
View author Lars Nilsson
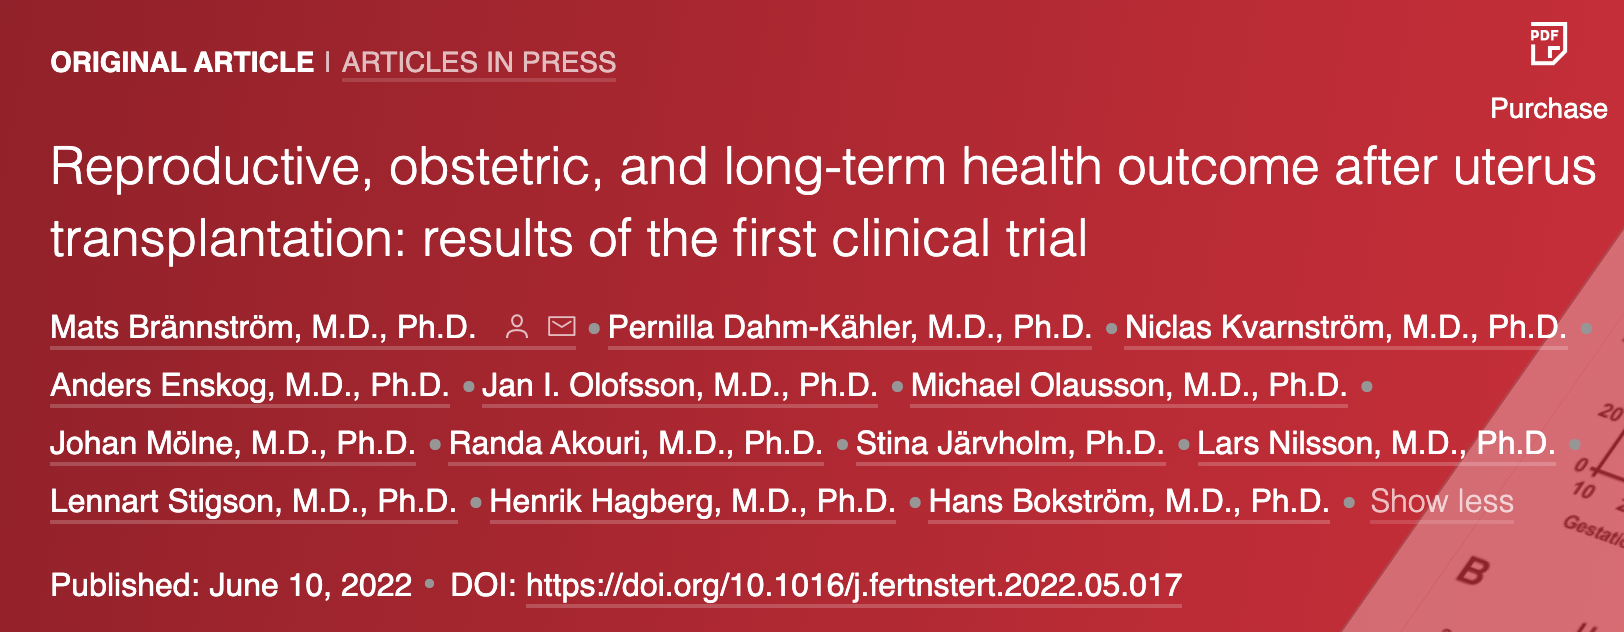(x=1377, y=443)
